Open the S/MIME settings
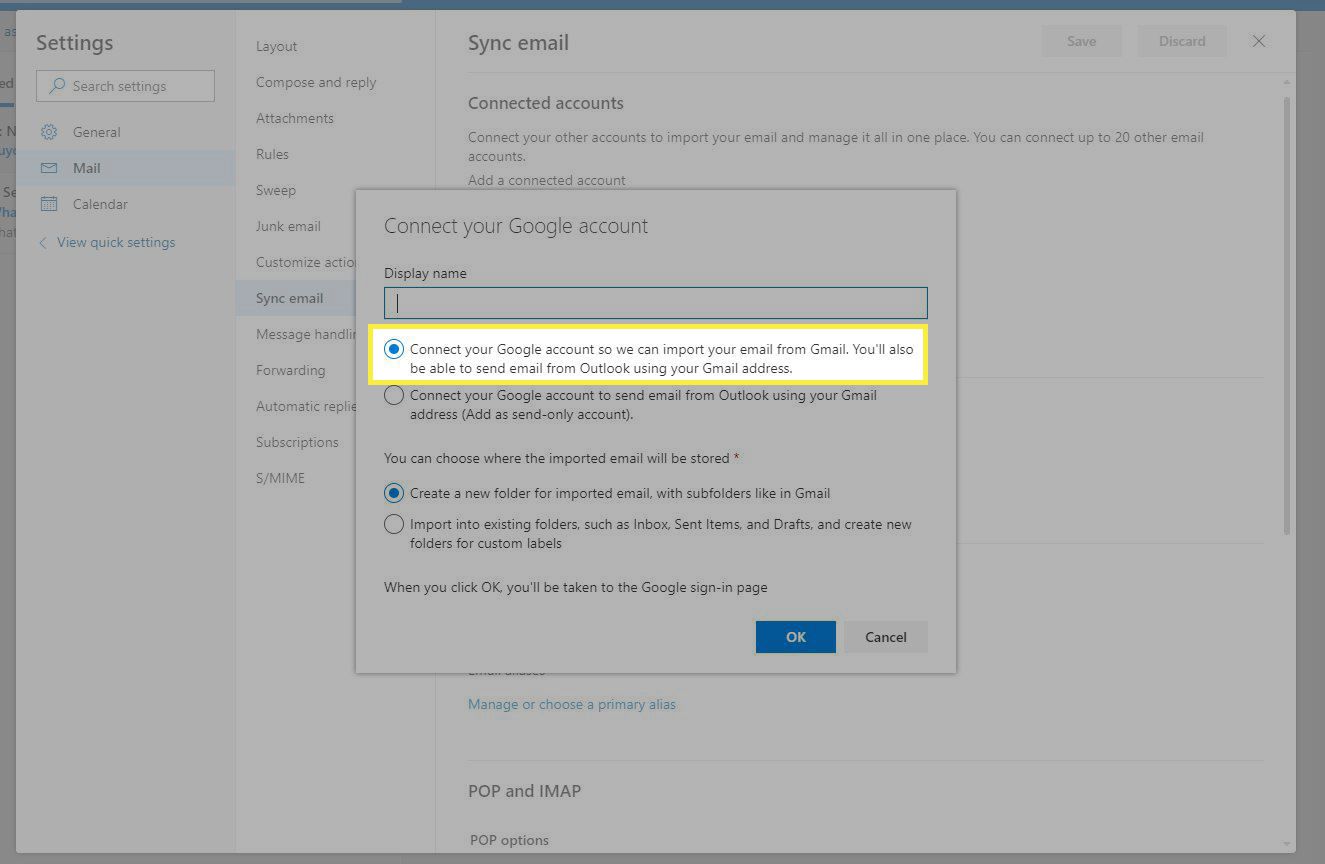The image size is (1325, 864). pyautogui.click(x=280, y=478)
